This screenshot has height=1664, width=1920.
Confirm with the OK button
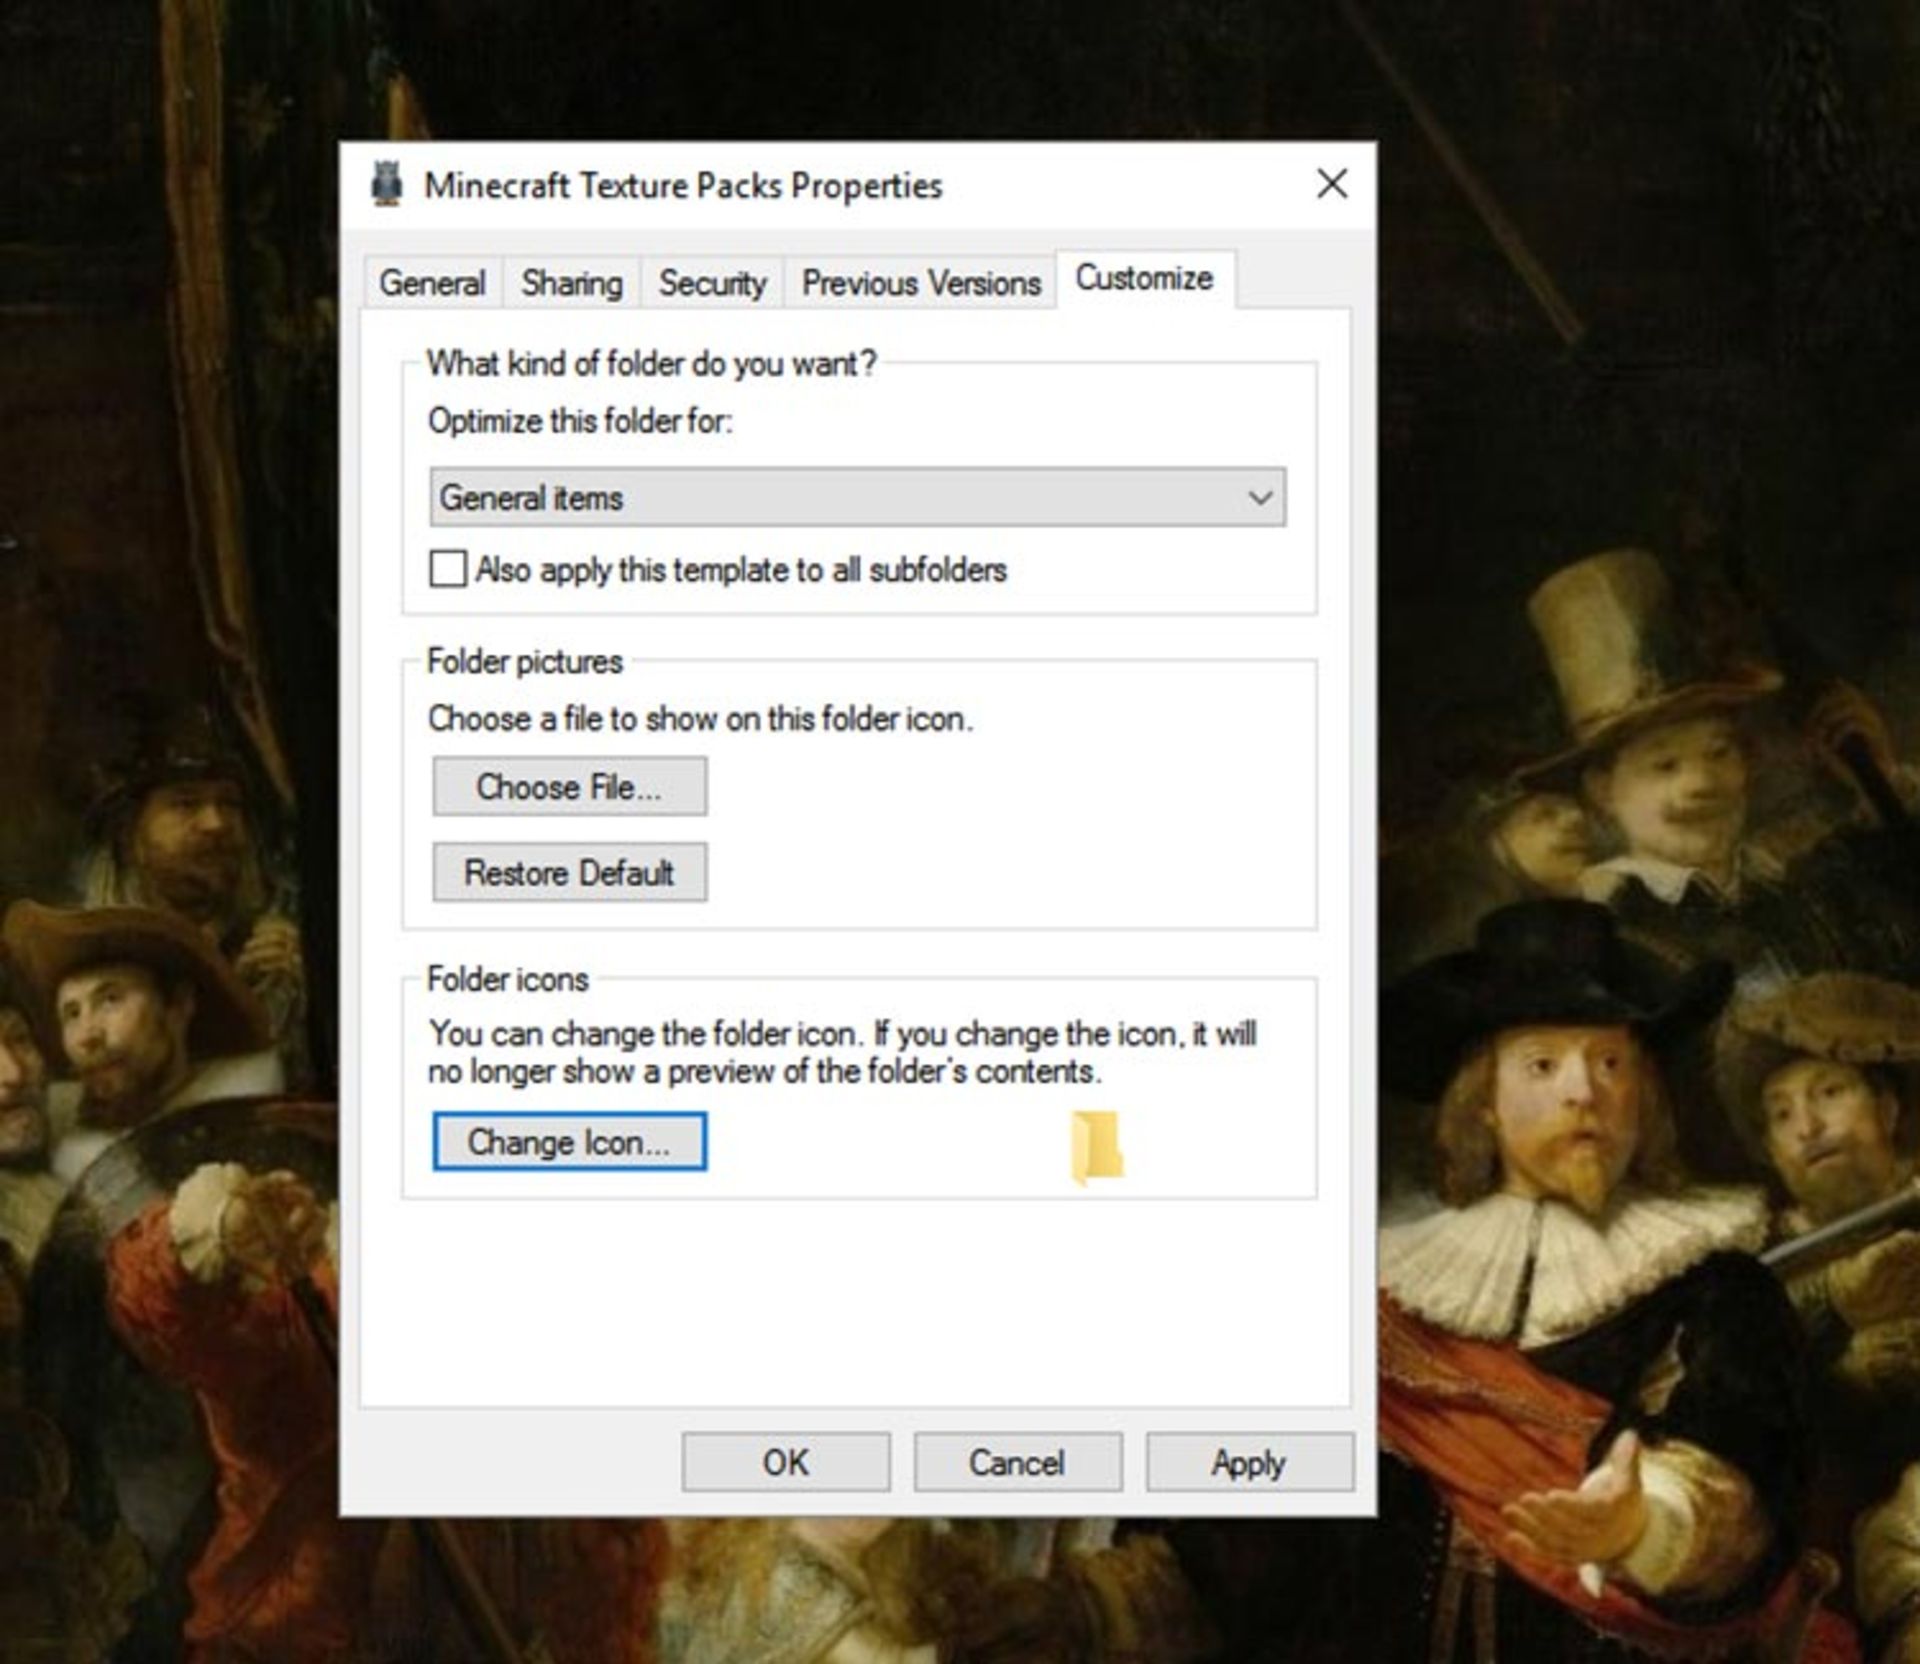(786, 1463)
